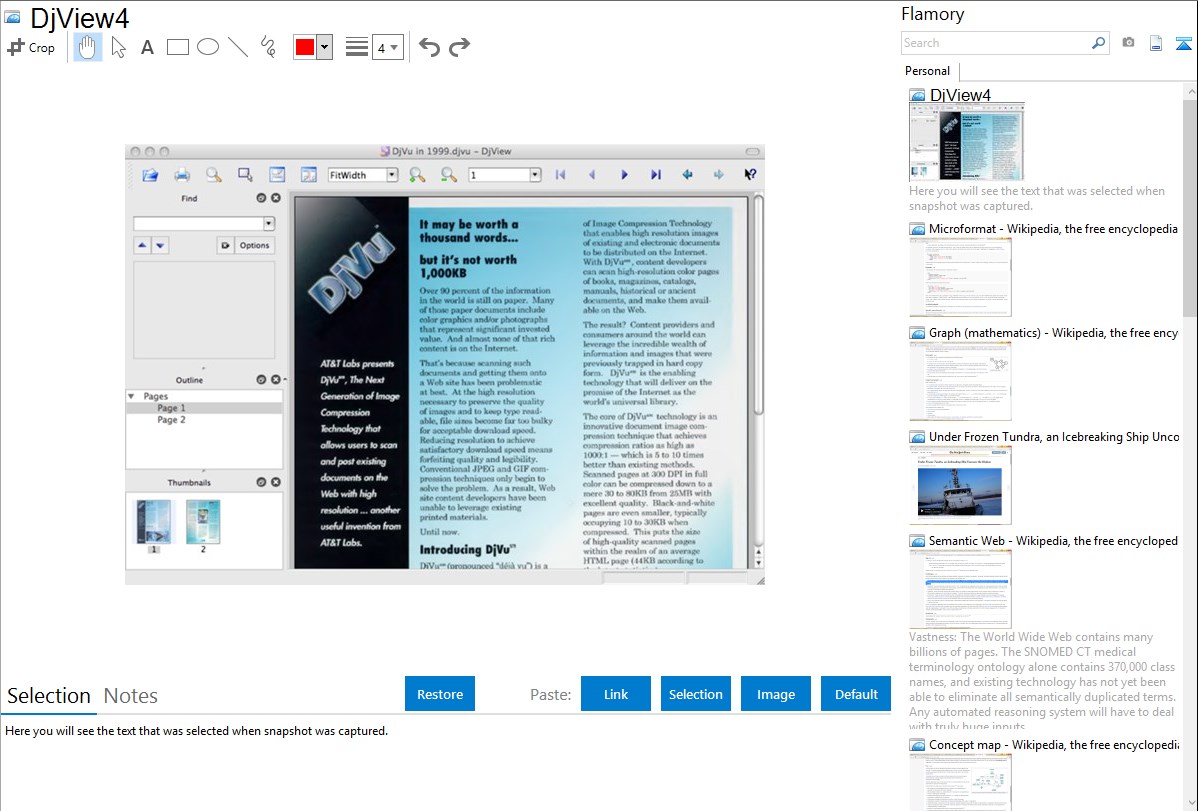The height and width of the screenshot is (811, 1198).
Task: Open the Under Frozen Tundra snapshot thumbnail
Action: (960, 485)
